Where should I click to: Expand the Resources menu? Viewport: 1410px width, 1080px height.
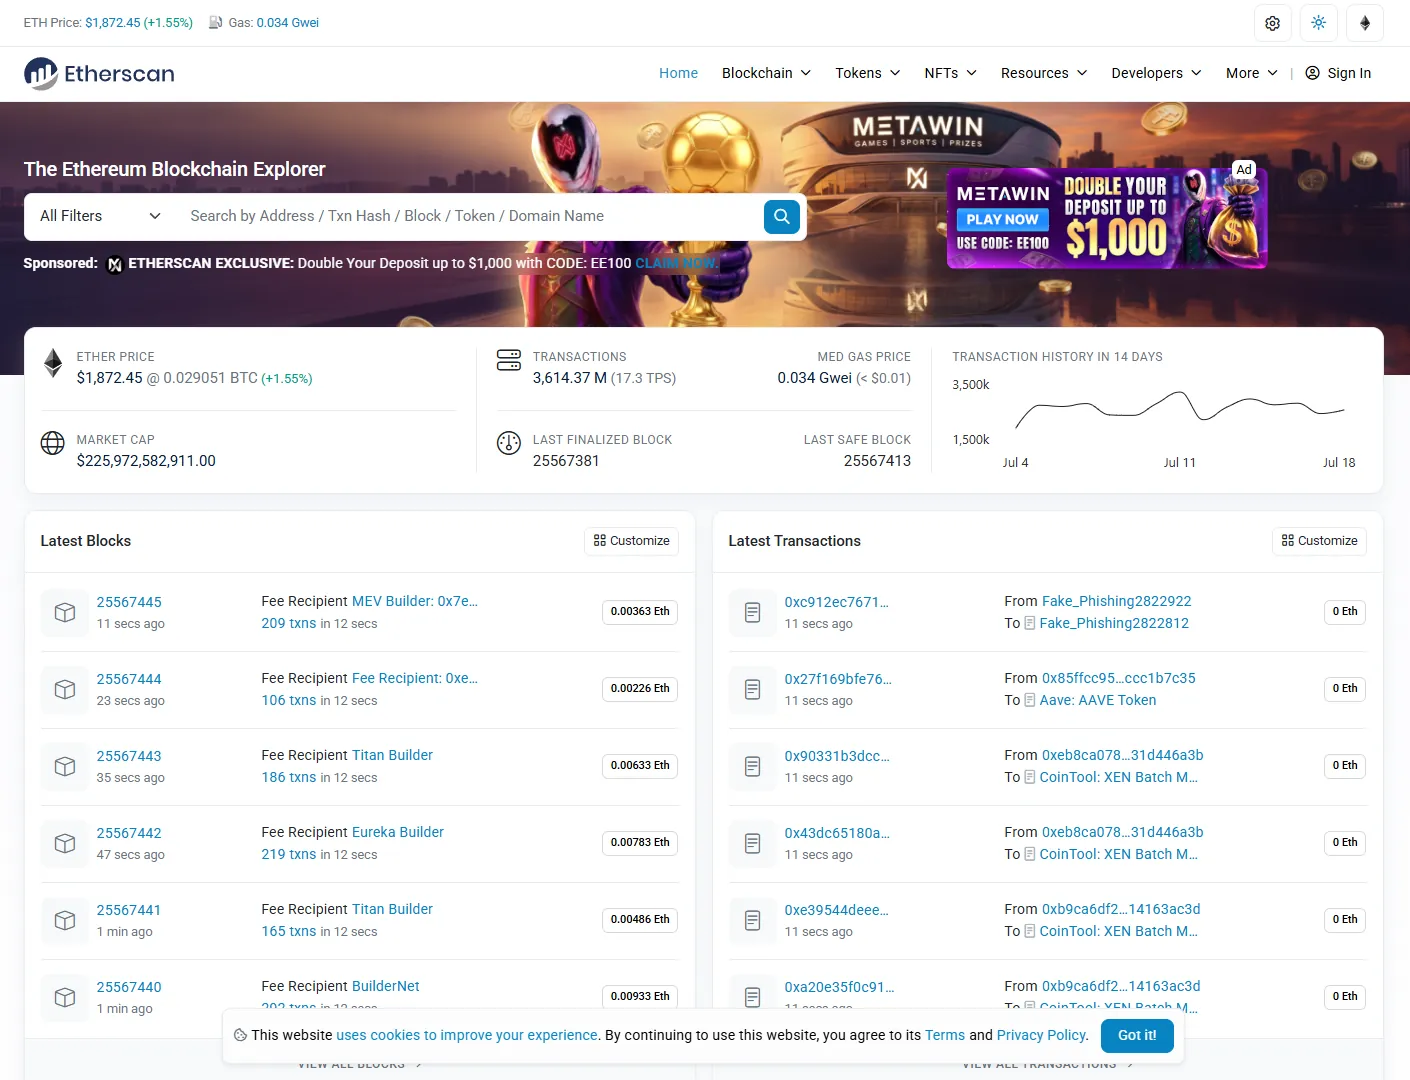coord(1044,73)
